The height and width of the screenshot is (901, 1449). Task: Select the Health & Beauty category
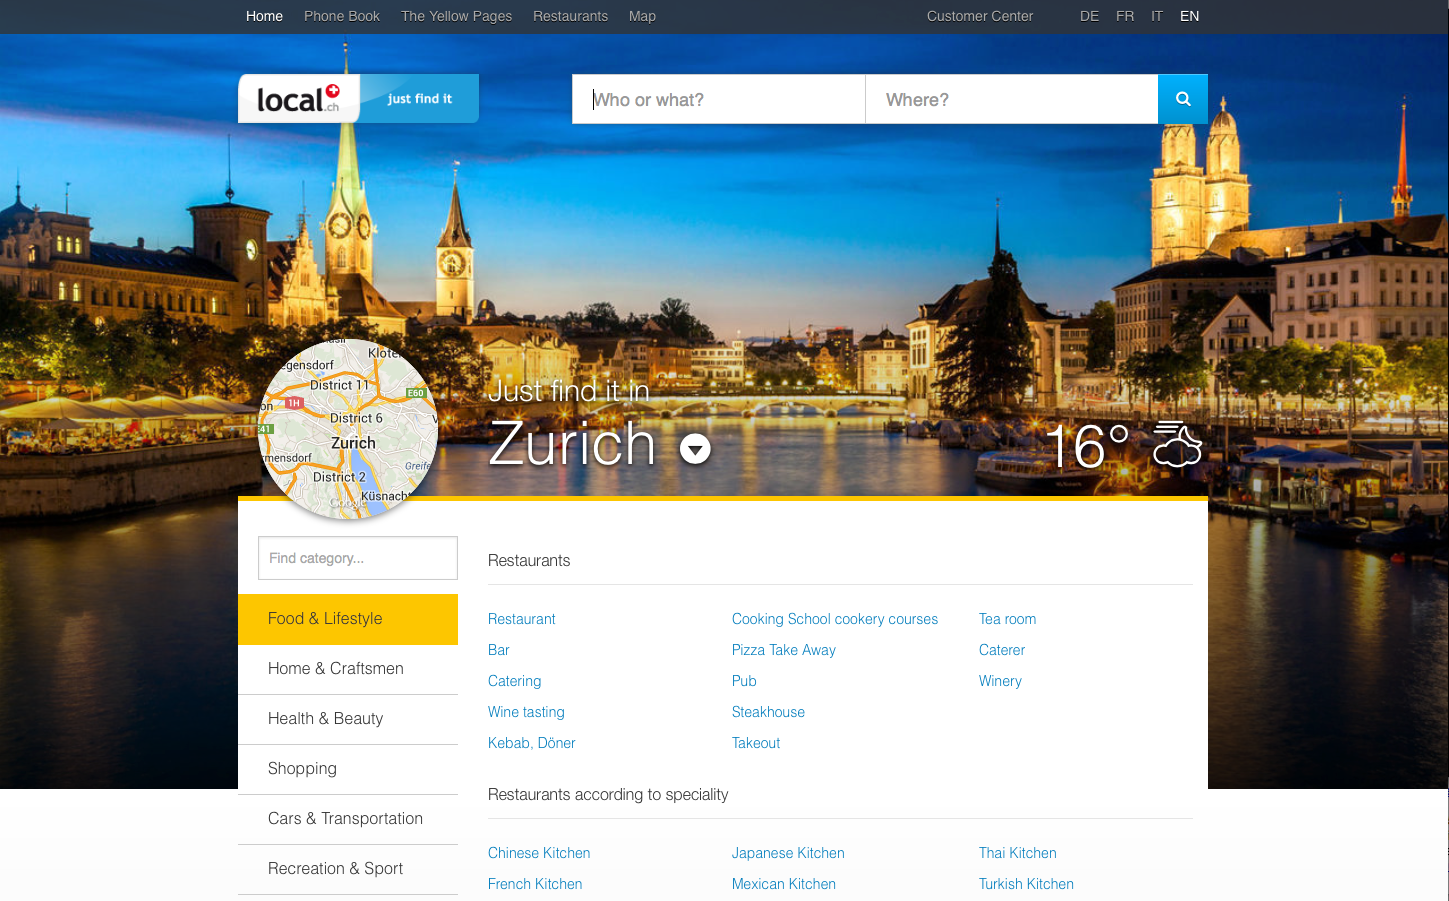[x=325, y=718]
